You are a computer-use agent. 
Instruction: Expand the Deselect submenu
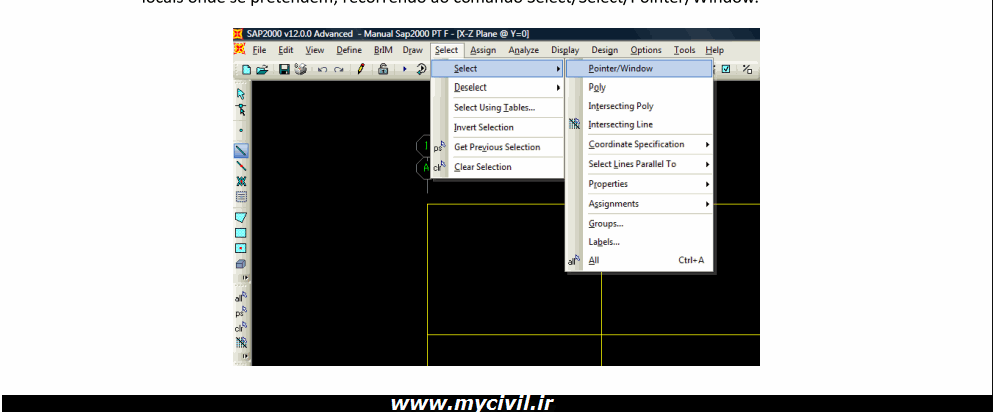click(x=498, y=87)
